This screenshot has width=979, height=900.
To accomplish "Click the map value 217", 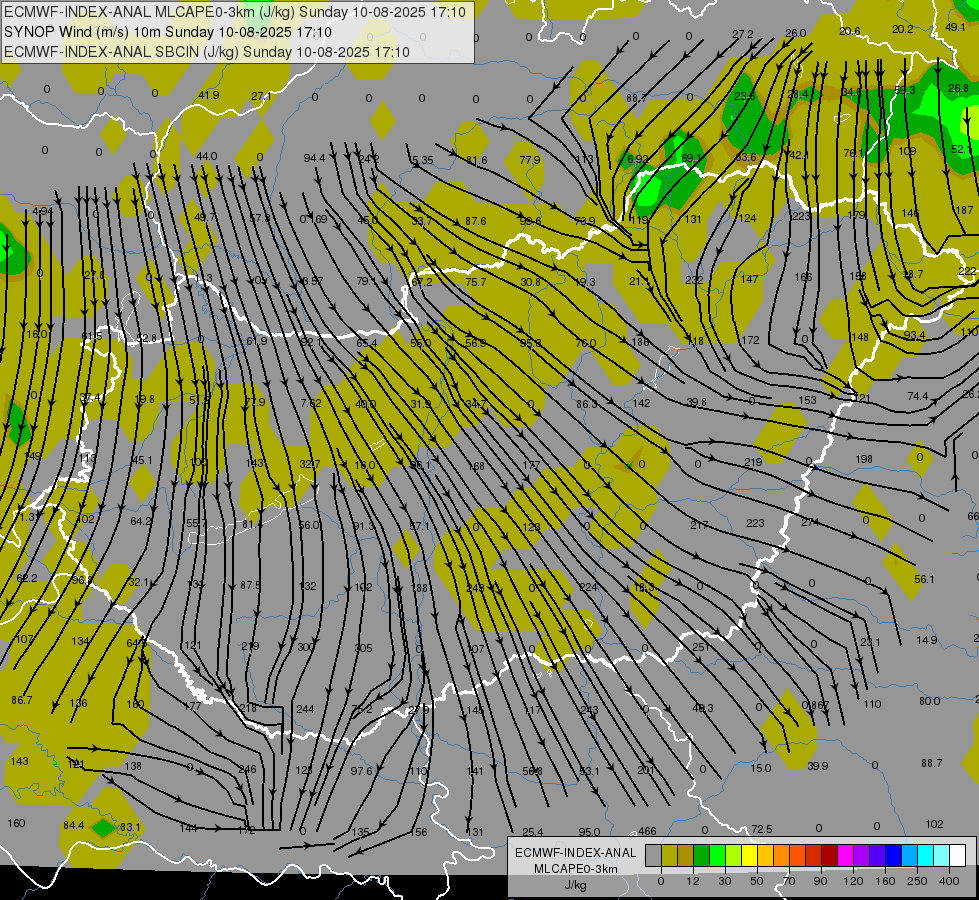I will click(699, 525).
